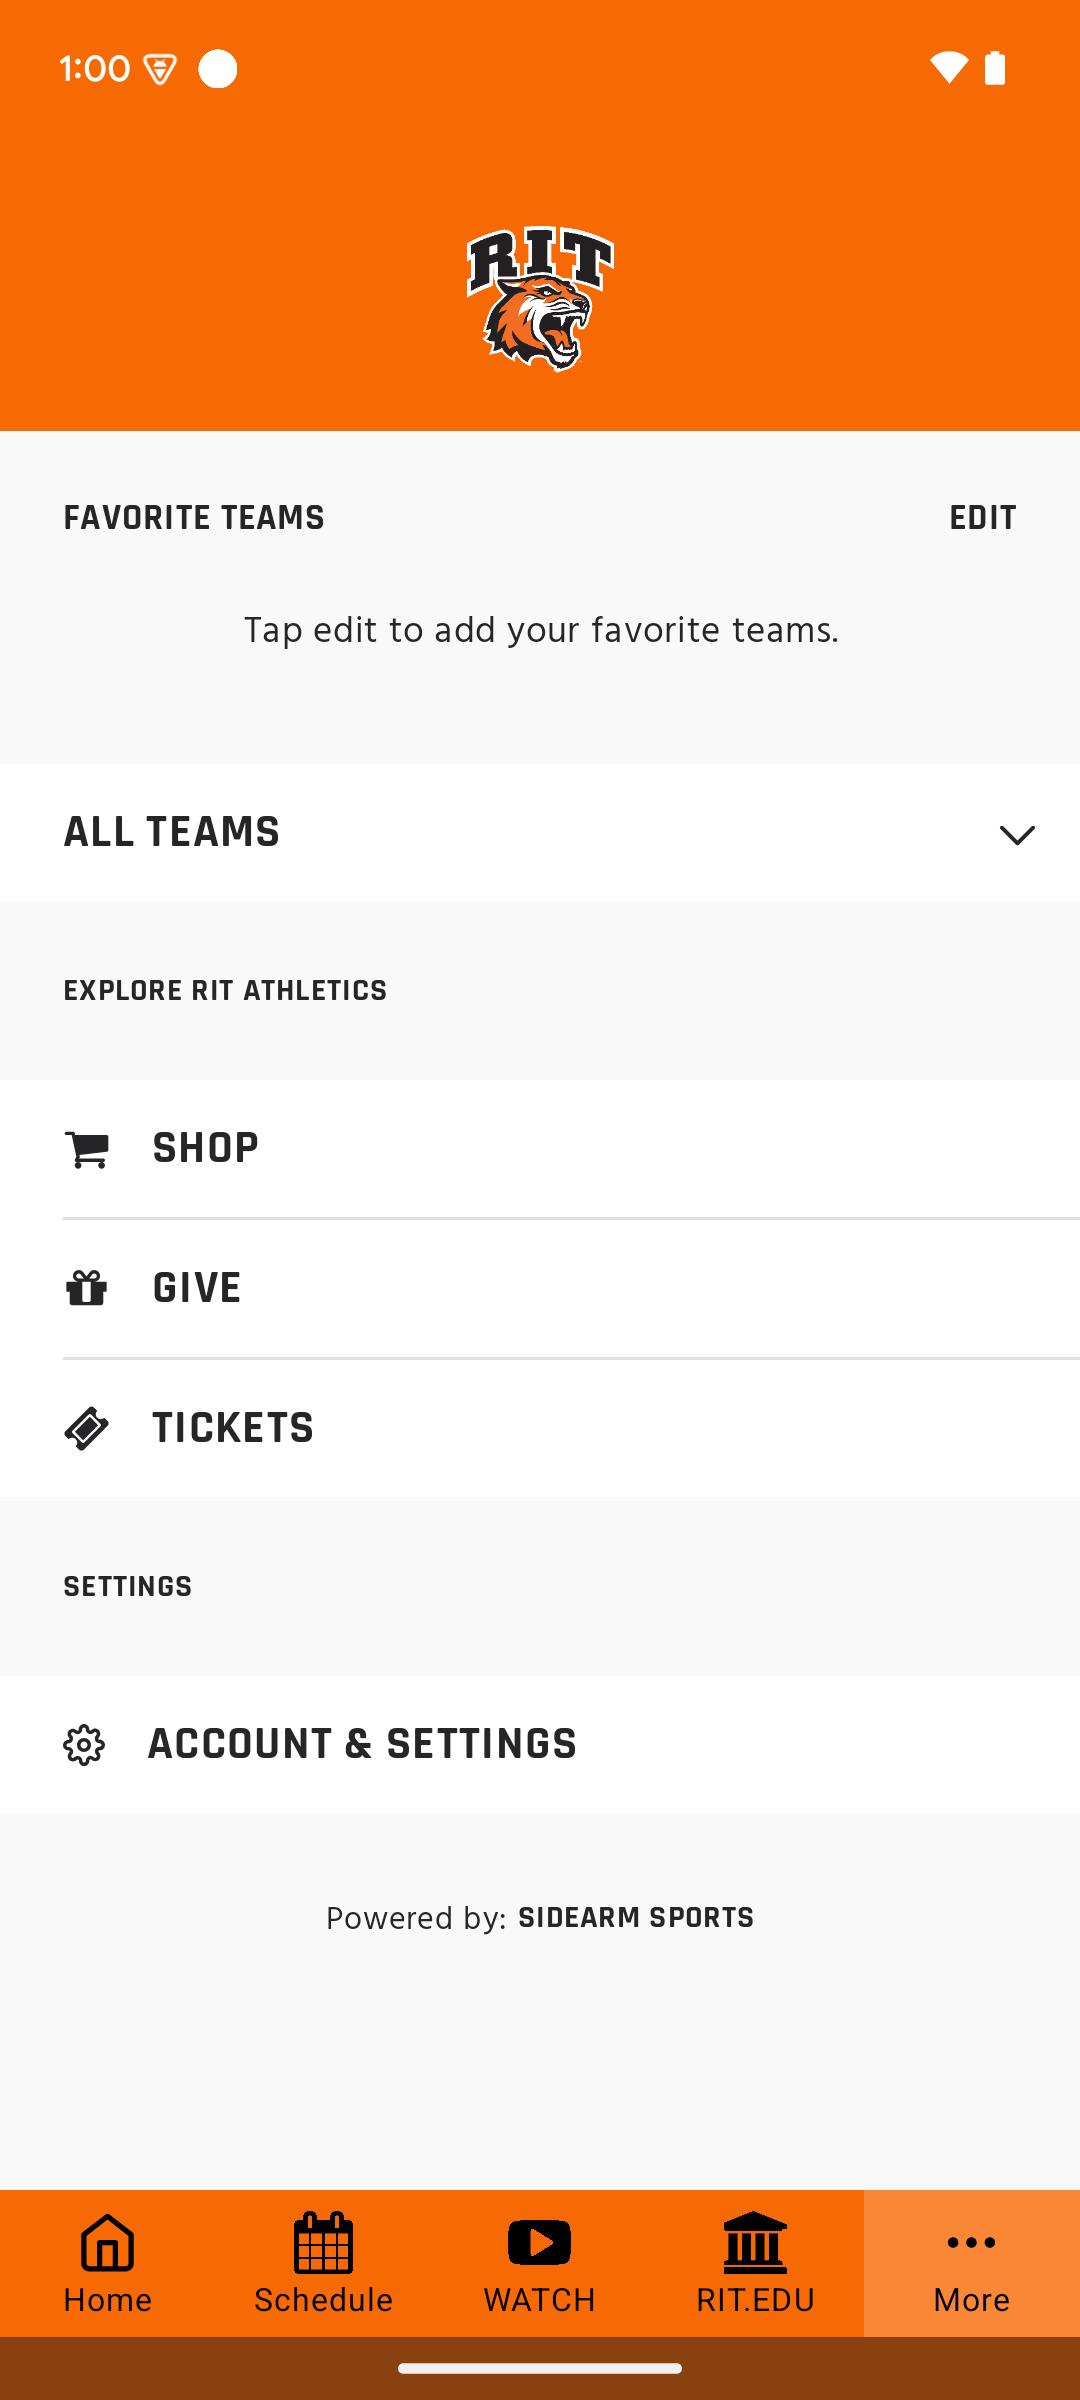This screenshot has width=1080, height=2400.
Task: Tap the RIT Tigers logo
Action: [540, 299]
